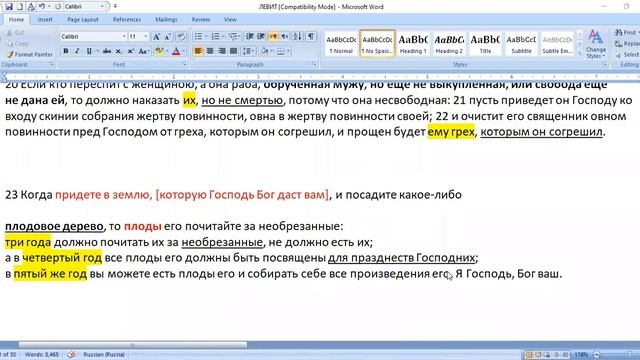This screenshot has height=360, width=640.
Task: Clear formatting of the selection
Action: pos(181,37)
